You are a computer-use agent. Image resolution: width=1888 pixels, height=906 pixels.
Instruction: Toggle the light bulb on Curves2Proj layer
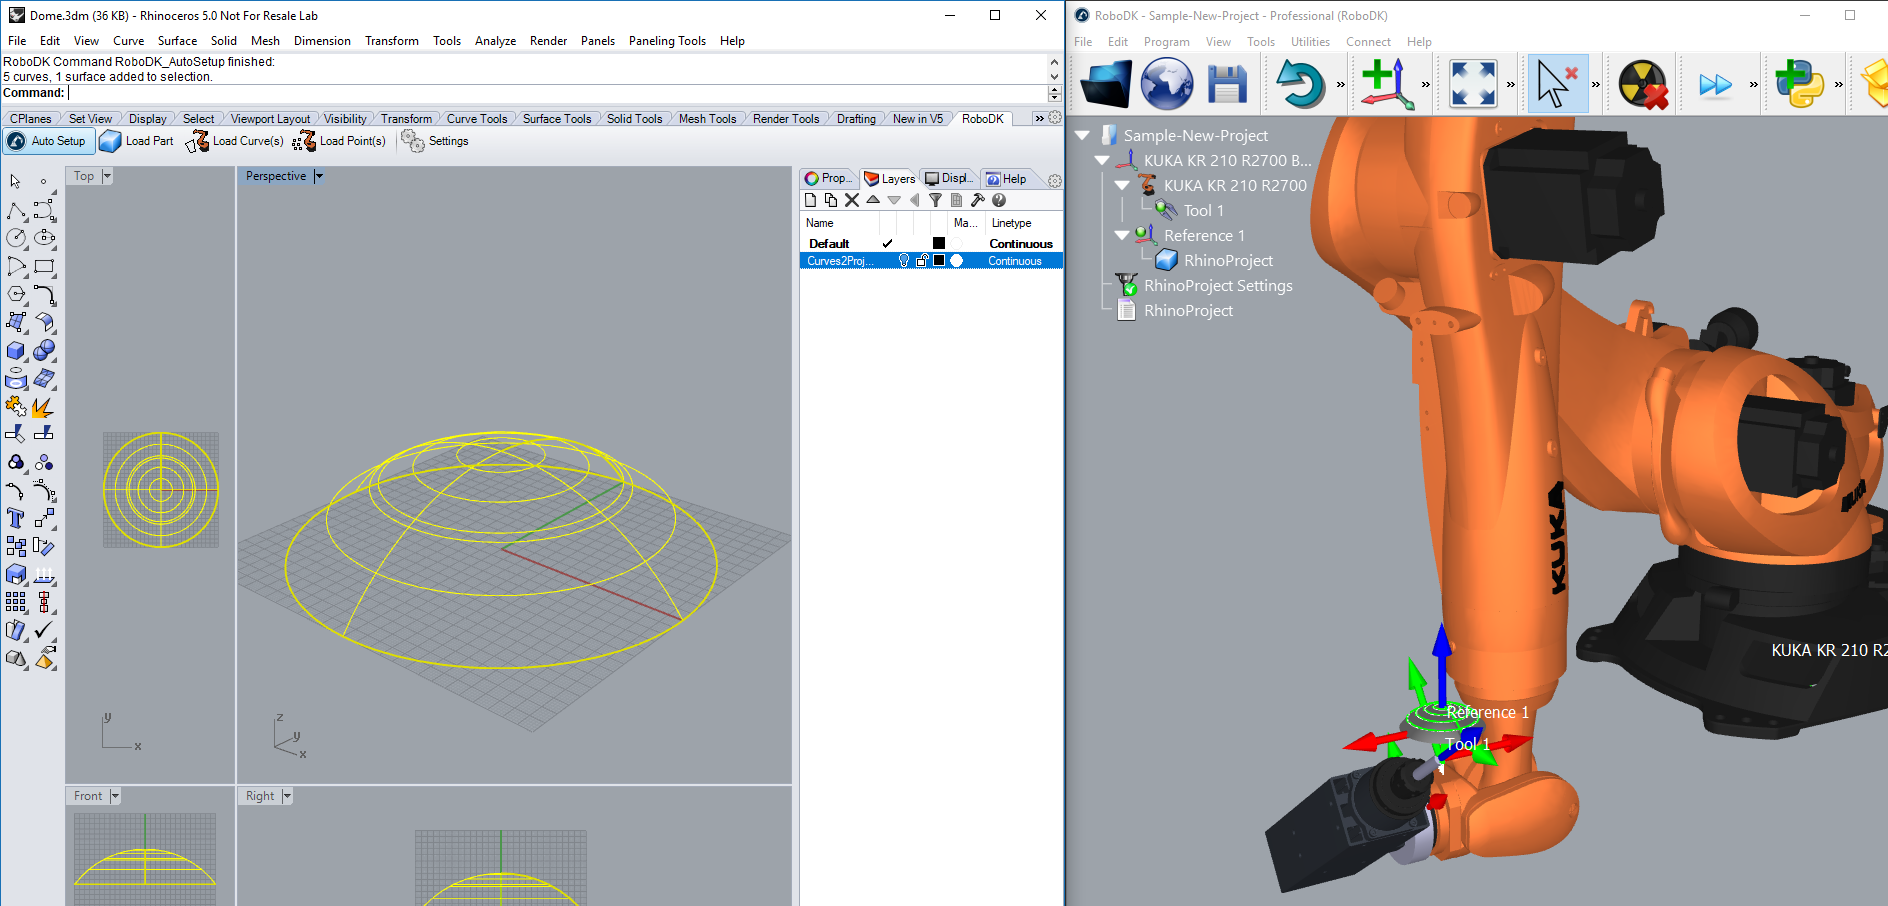(904, 260)
